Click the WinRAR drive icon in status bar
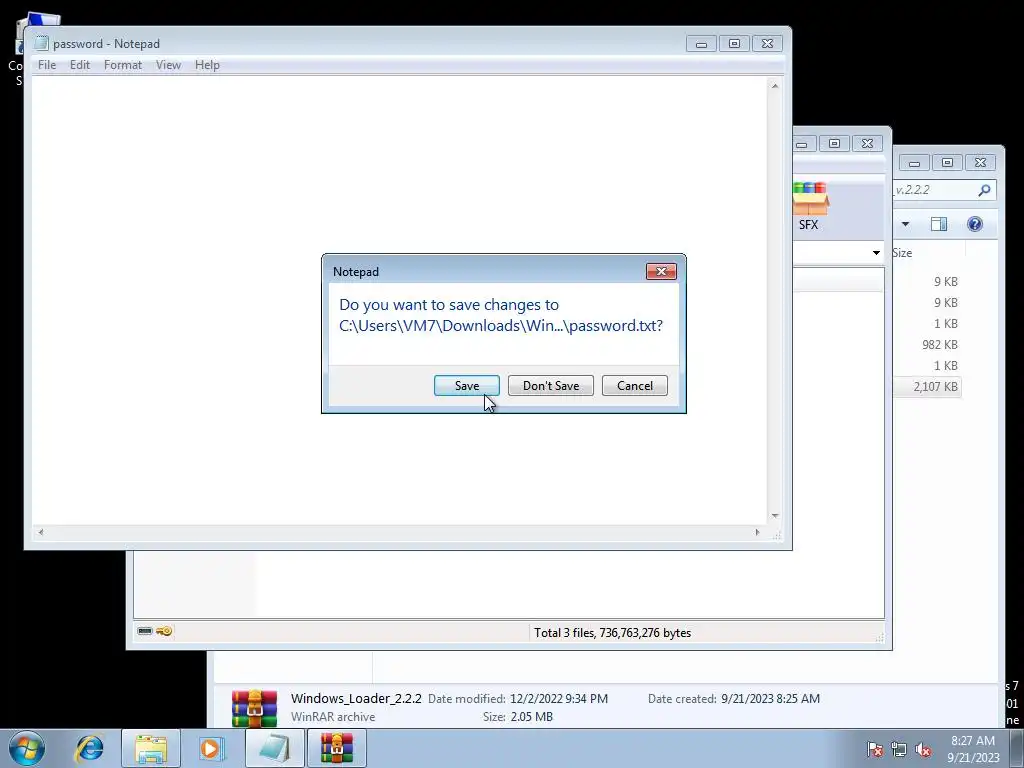This screenshot has height=768, width=1024. [x=145, y=631]
